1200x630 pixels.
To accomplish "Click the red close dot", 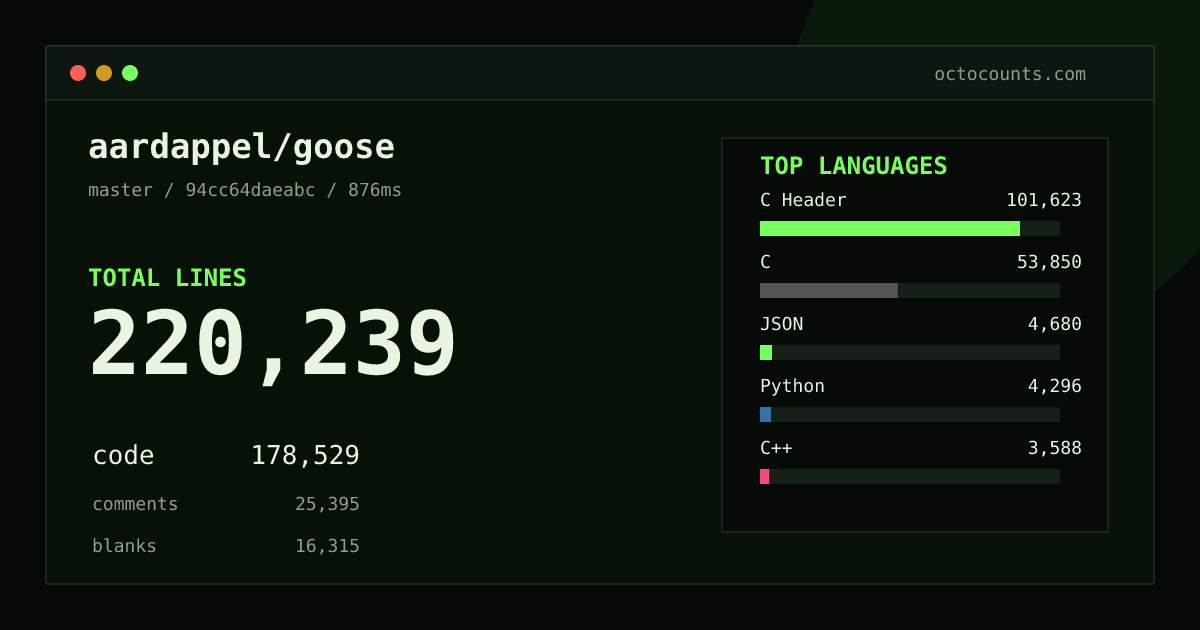I will pyautogui.click(x=78, y=73).
